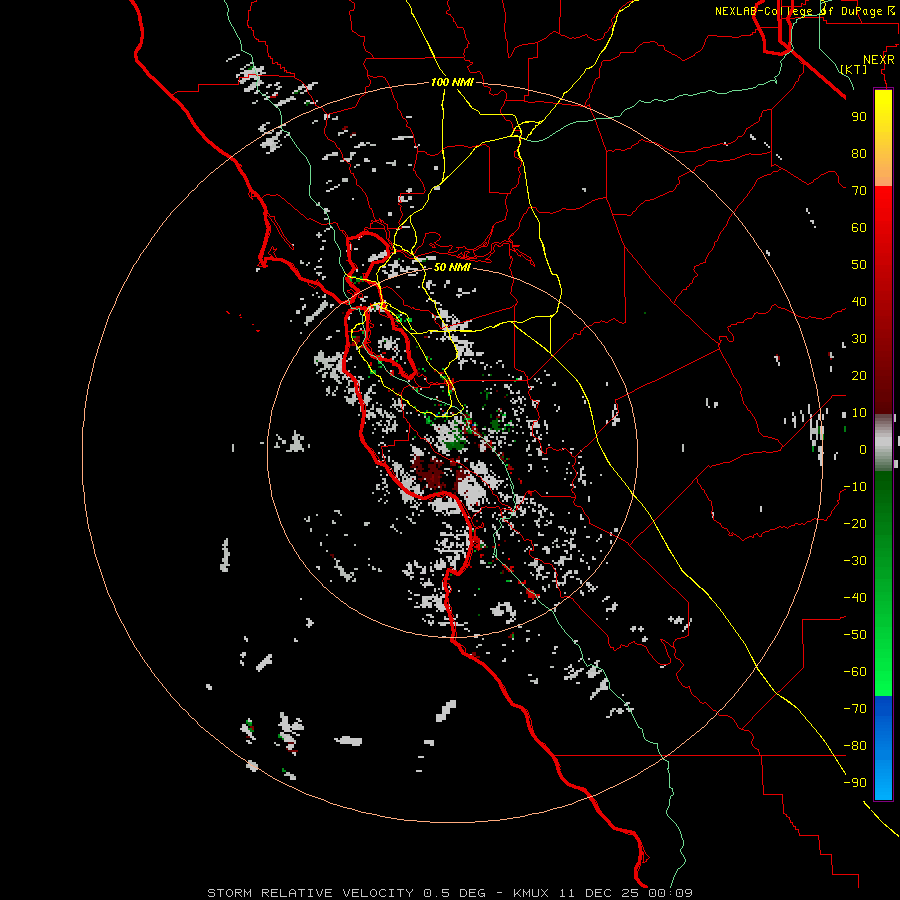
Task: Click the KMUX 11 DEC 25 00:09 timestamp
Action: [603, 893]
